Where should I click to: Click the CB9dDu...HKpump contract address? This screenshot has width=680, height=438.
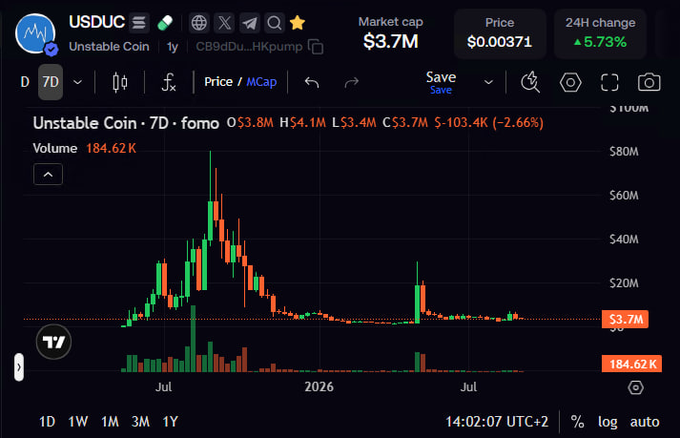click(249, 46)
